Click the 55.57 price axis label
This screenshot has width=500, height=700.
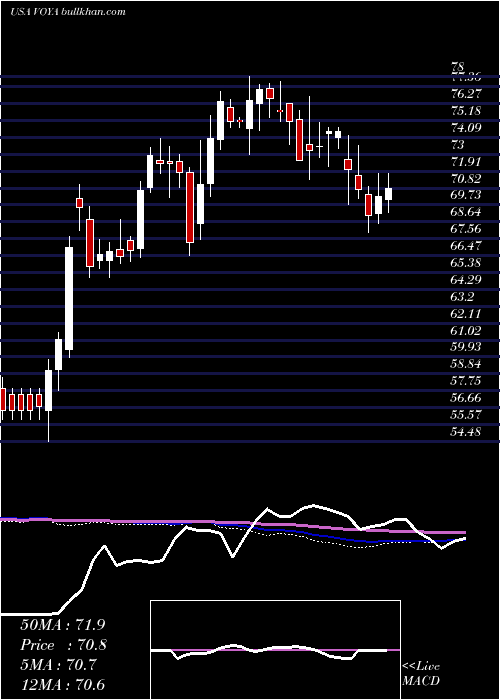(x=467, y=415)
